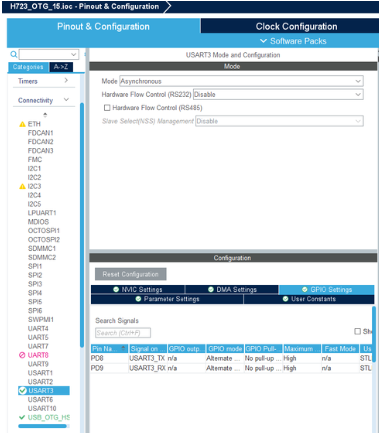Open the peripheral search combo box
The height and width of the screenshot is (433, 379).
pos(49,54)
